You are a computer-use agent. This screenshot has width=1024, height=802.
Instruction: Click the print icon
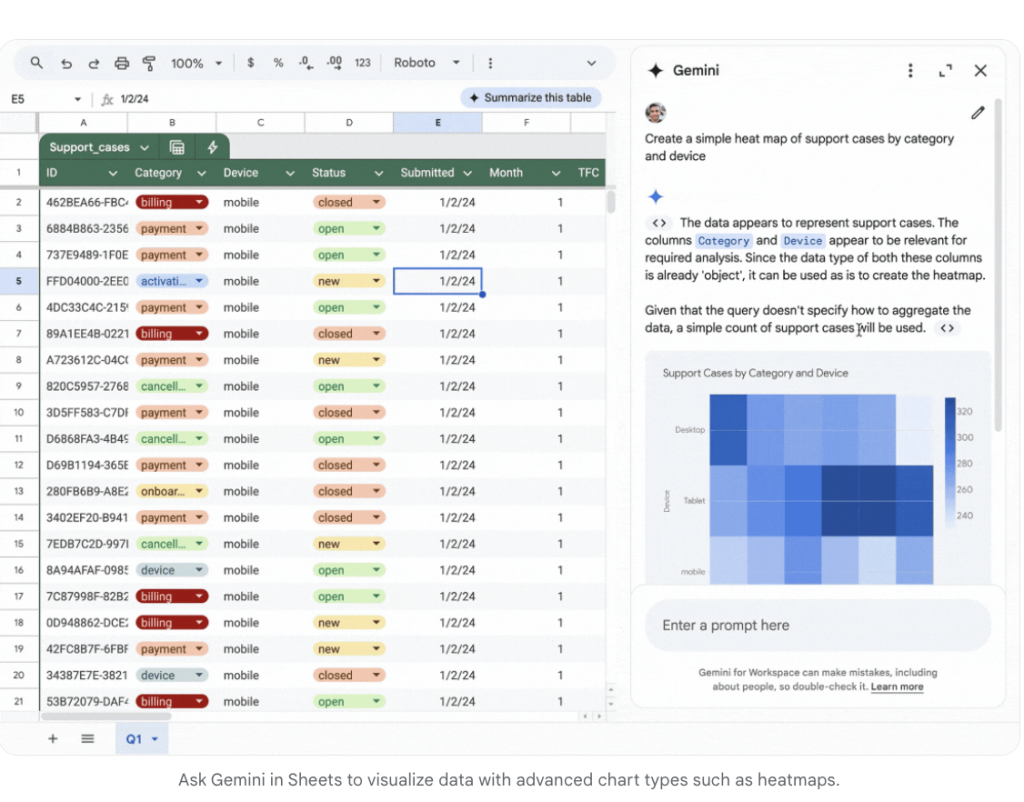click(x=122, y=63)
